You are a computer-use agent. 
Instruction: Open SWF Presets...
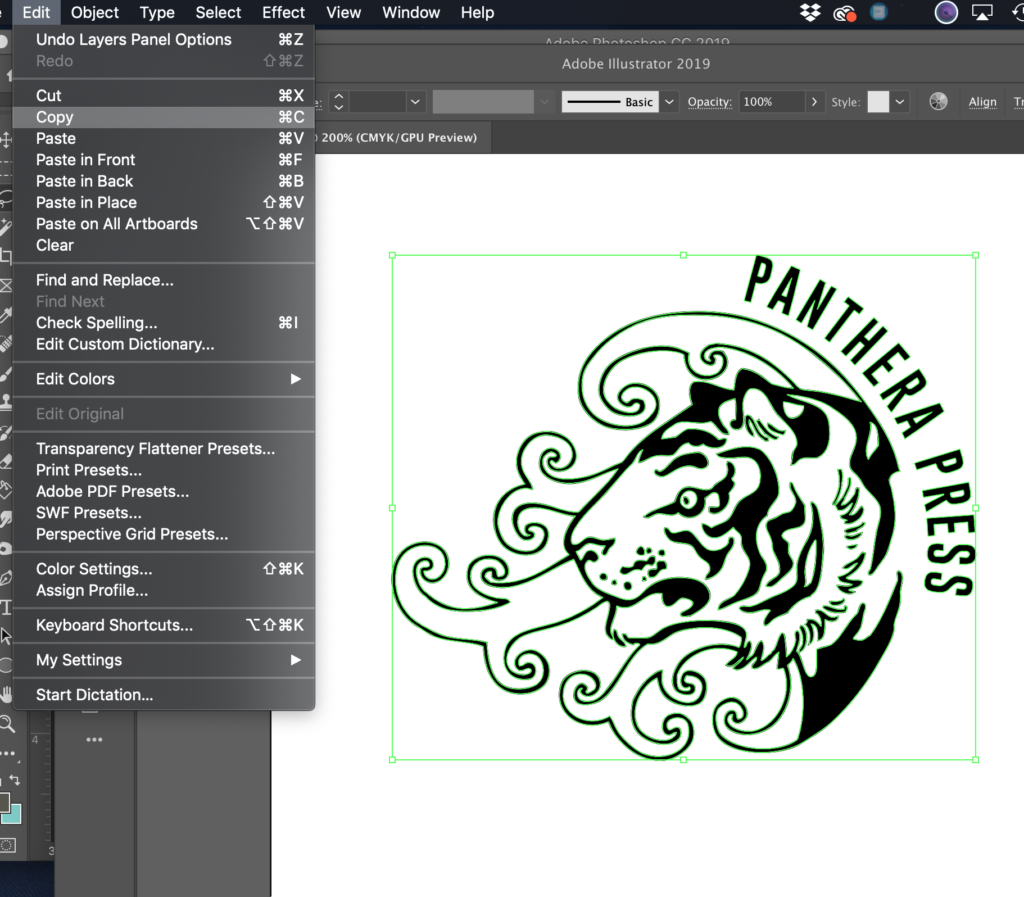tap(163, 513)
